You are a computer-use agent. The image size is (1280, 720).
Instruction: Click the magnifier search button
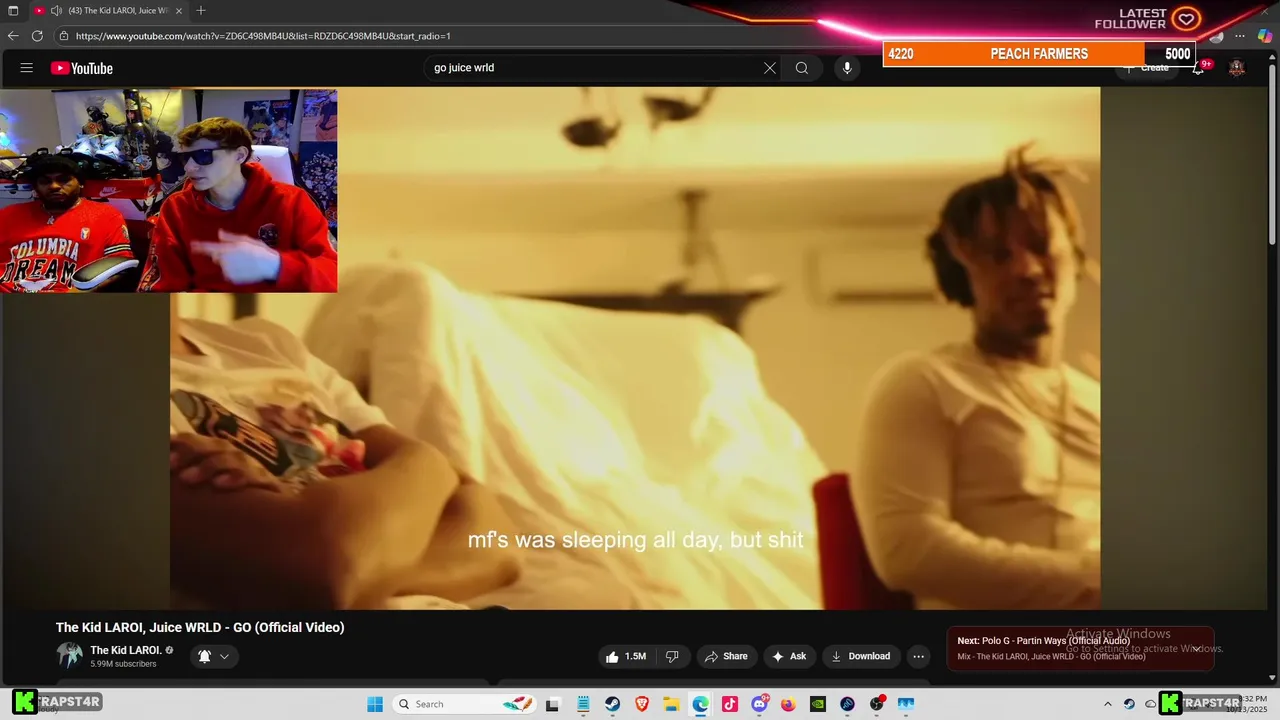click(x=802, y=68)
